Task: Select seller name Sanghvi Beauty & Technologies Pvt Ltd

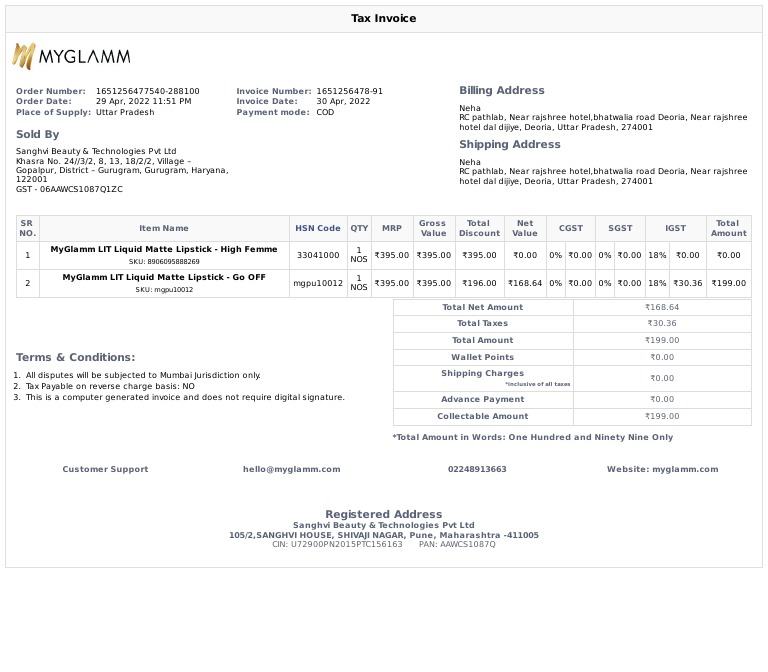Action: (96, 151)
